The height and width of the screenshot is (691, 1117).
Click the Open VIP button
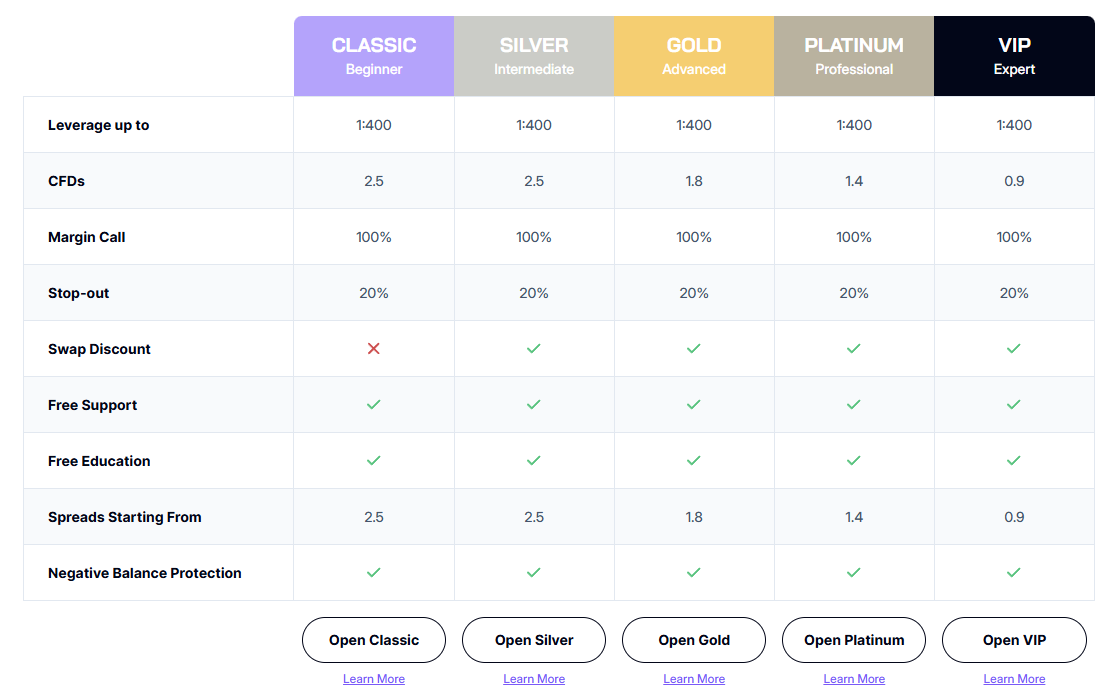[1014, 640]
